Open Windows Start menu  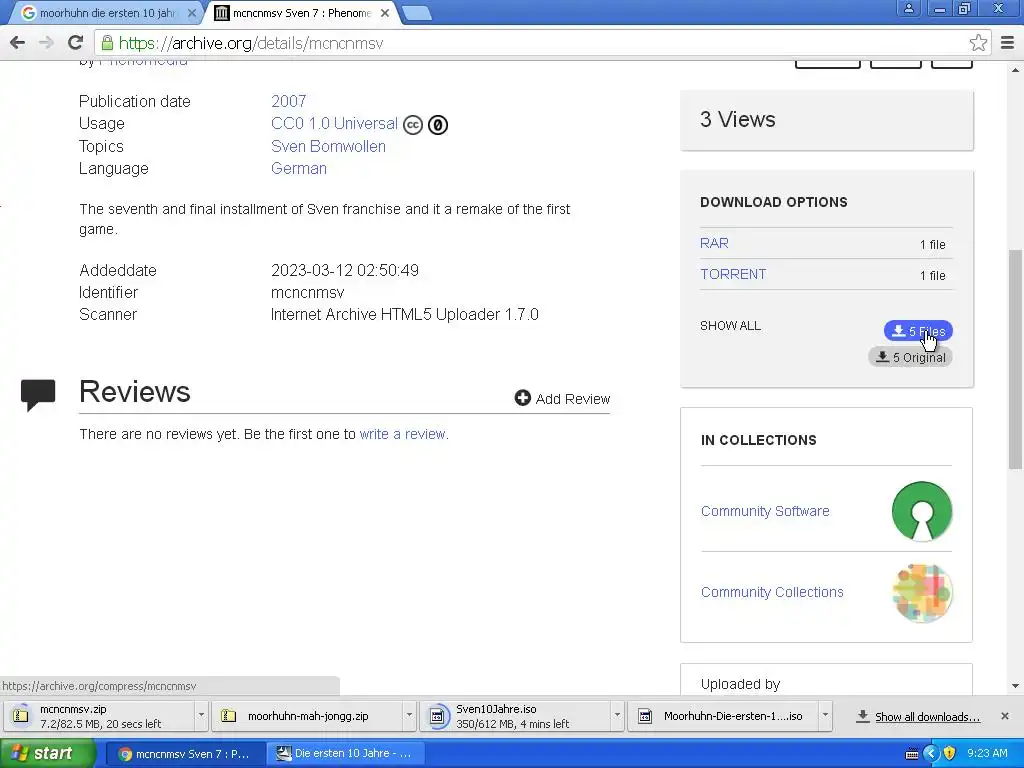[47, 753]
